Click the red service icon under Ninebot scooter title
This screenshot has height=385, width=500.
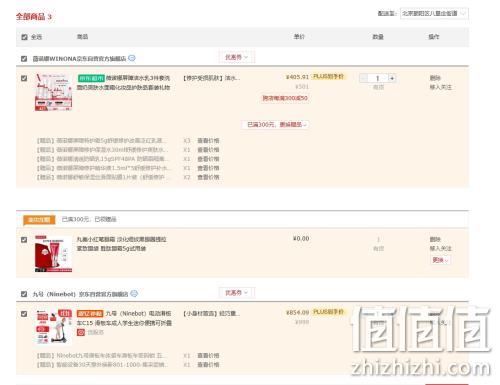(x=81, y=332)
